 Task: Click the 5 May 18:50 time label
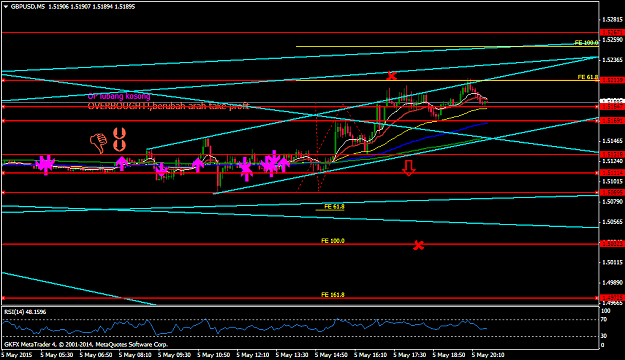point(448,355)
